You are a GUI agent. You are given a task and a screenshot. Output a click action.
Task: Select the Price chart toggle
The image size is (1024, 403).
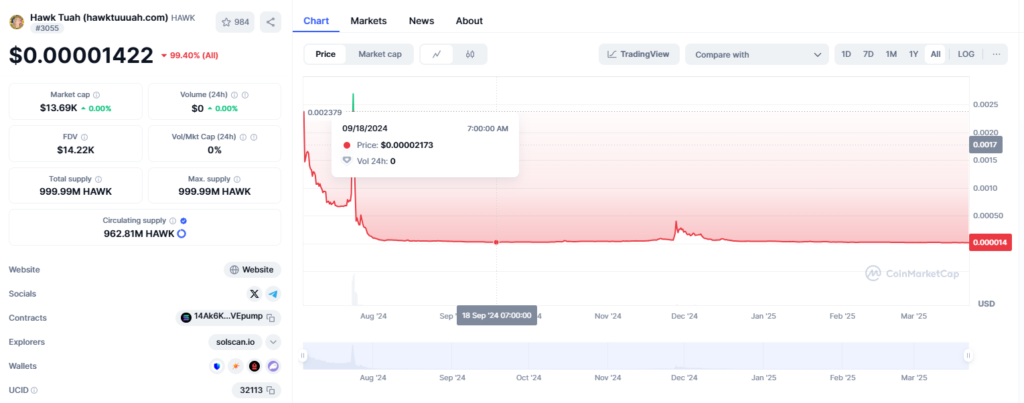pyautogui.click(x=325, y=54)
